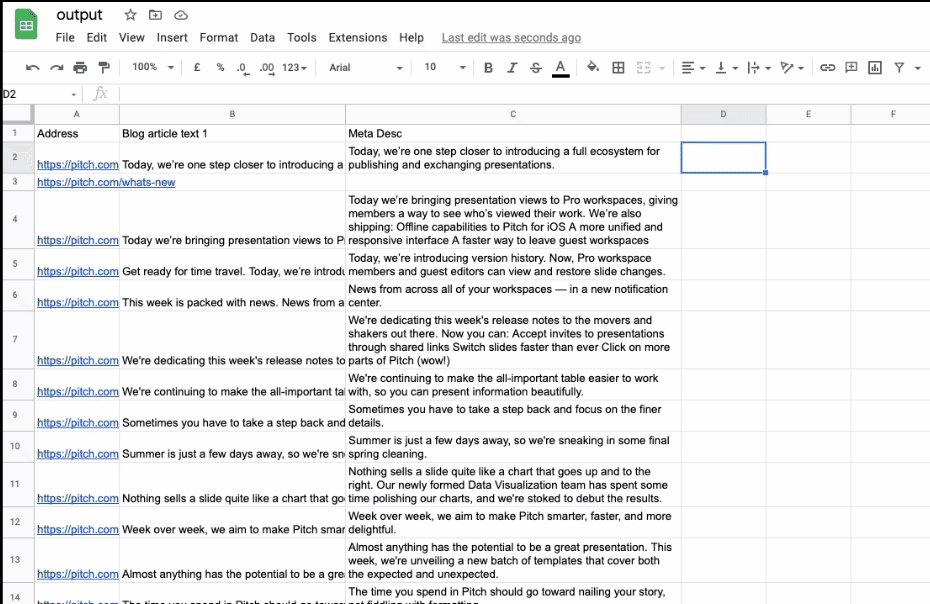Screen dimensions: 930x604
Task: Click the select all corner box
Action: pos(18,114)
